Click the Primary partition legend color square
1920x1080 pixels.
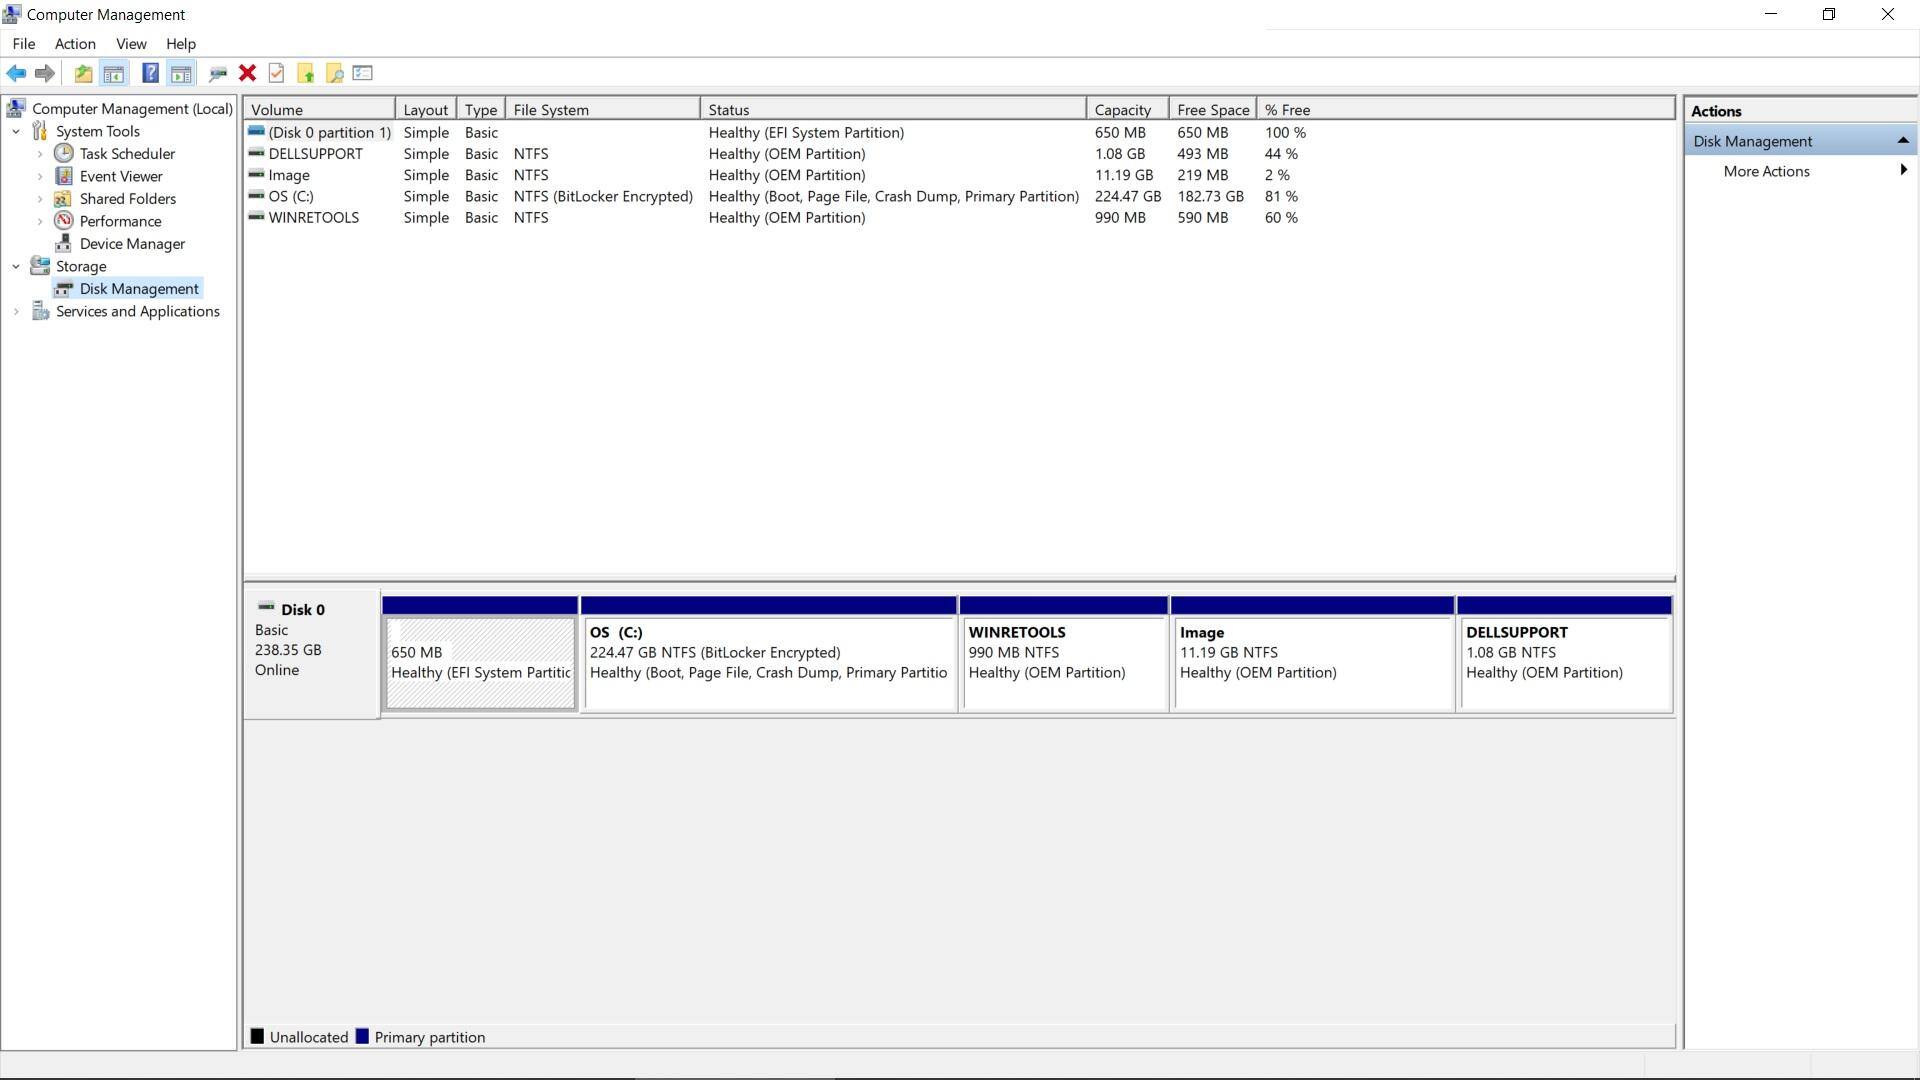click(364, 1036)
